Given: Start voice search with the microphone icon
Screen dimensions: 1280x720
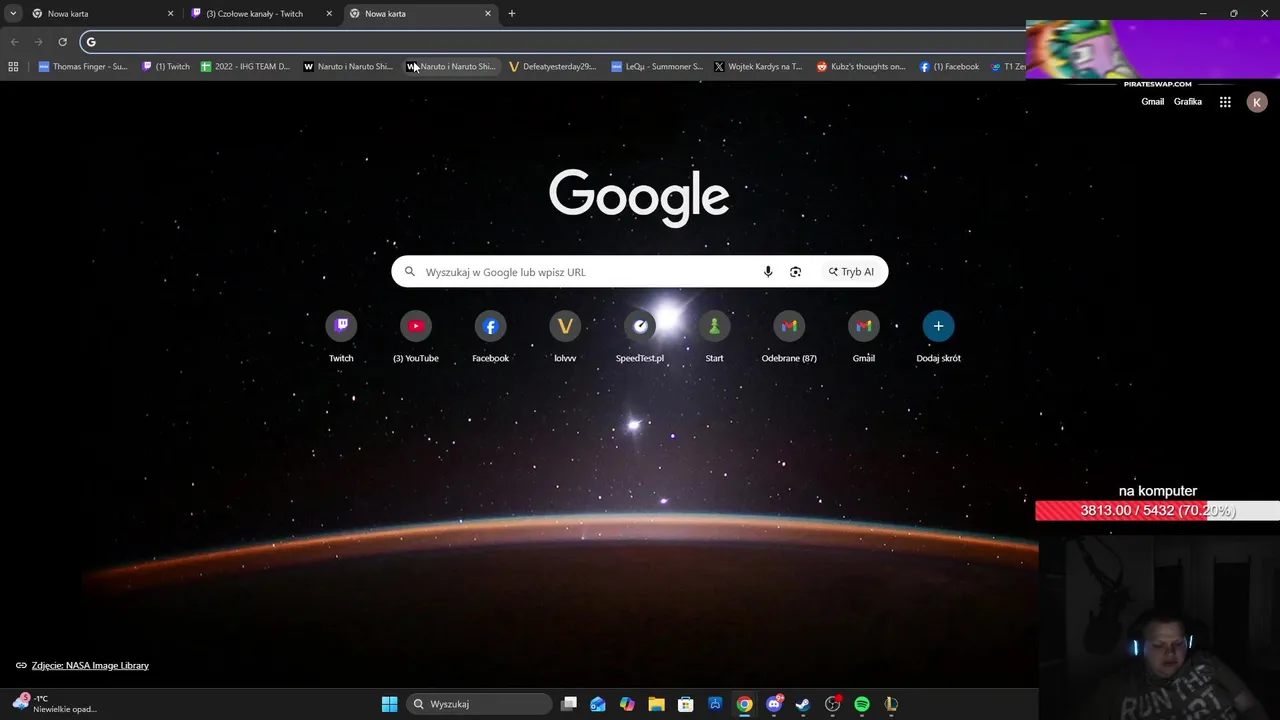Looking at the screenshot, I should pyautogui.click(x=768, y=272).
